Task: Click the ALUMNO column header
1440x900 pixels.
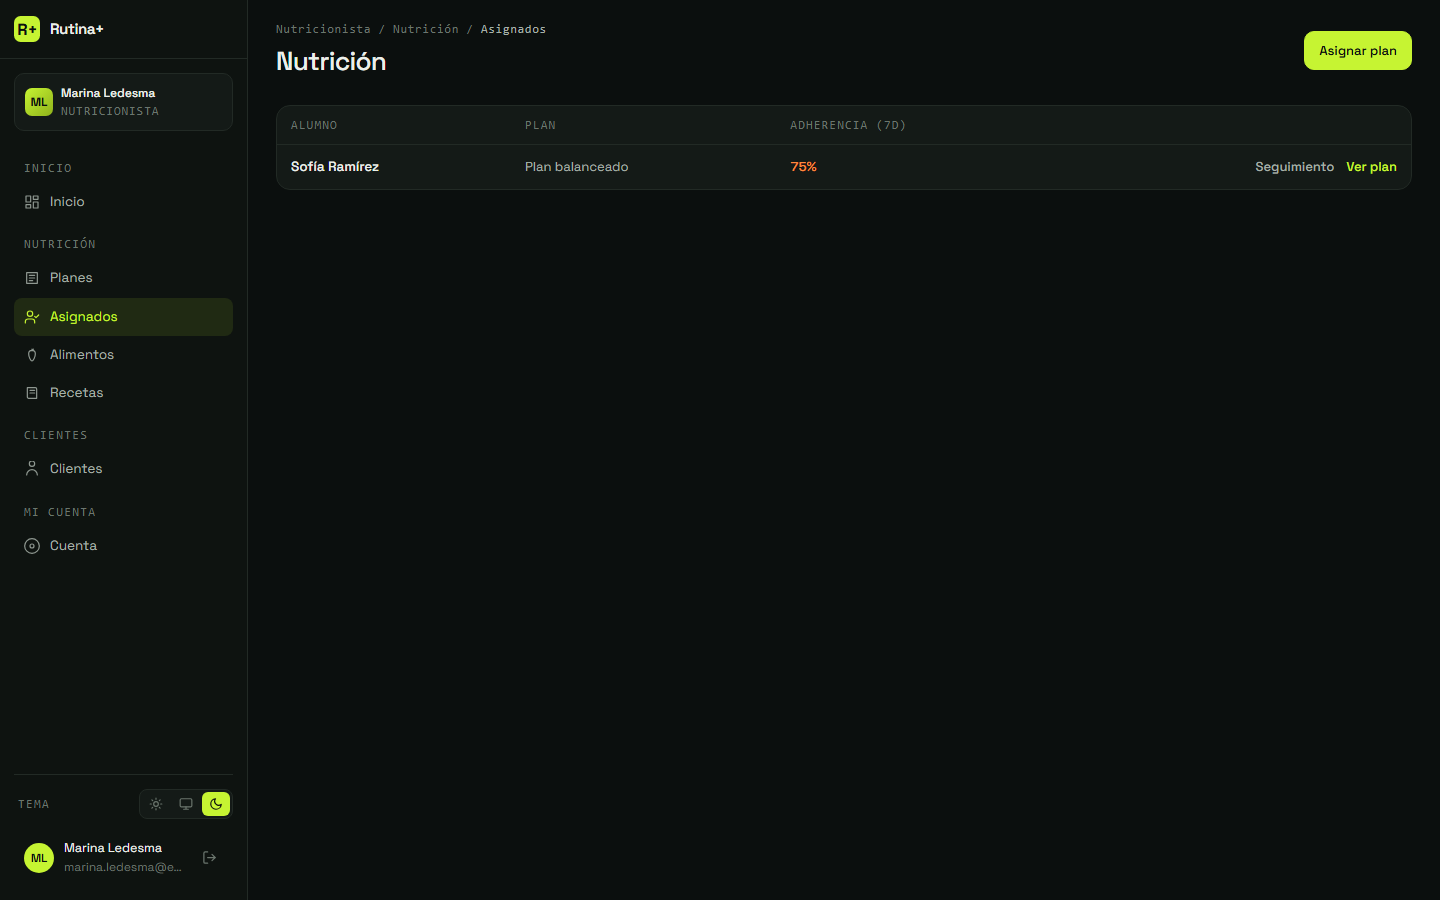Action: 314,125
